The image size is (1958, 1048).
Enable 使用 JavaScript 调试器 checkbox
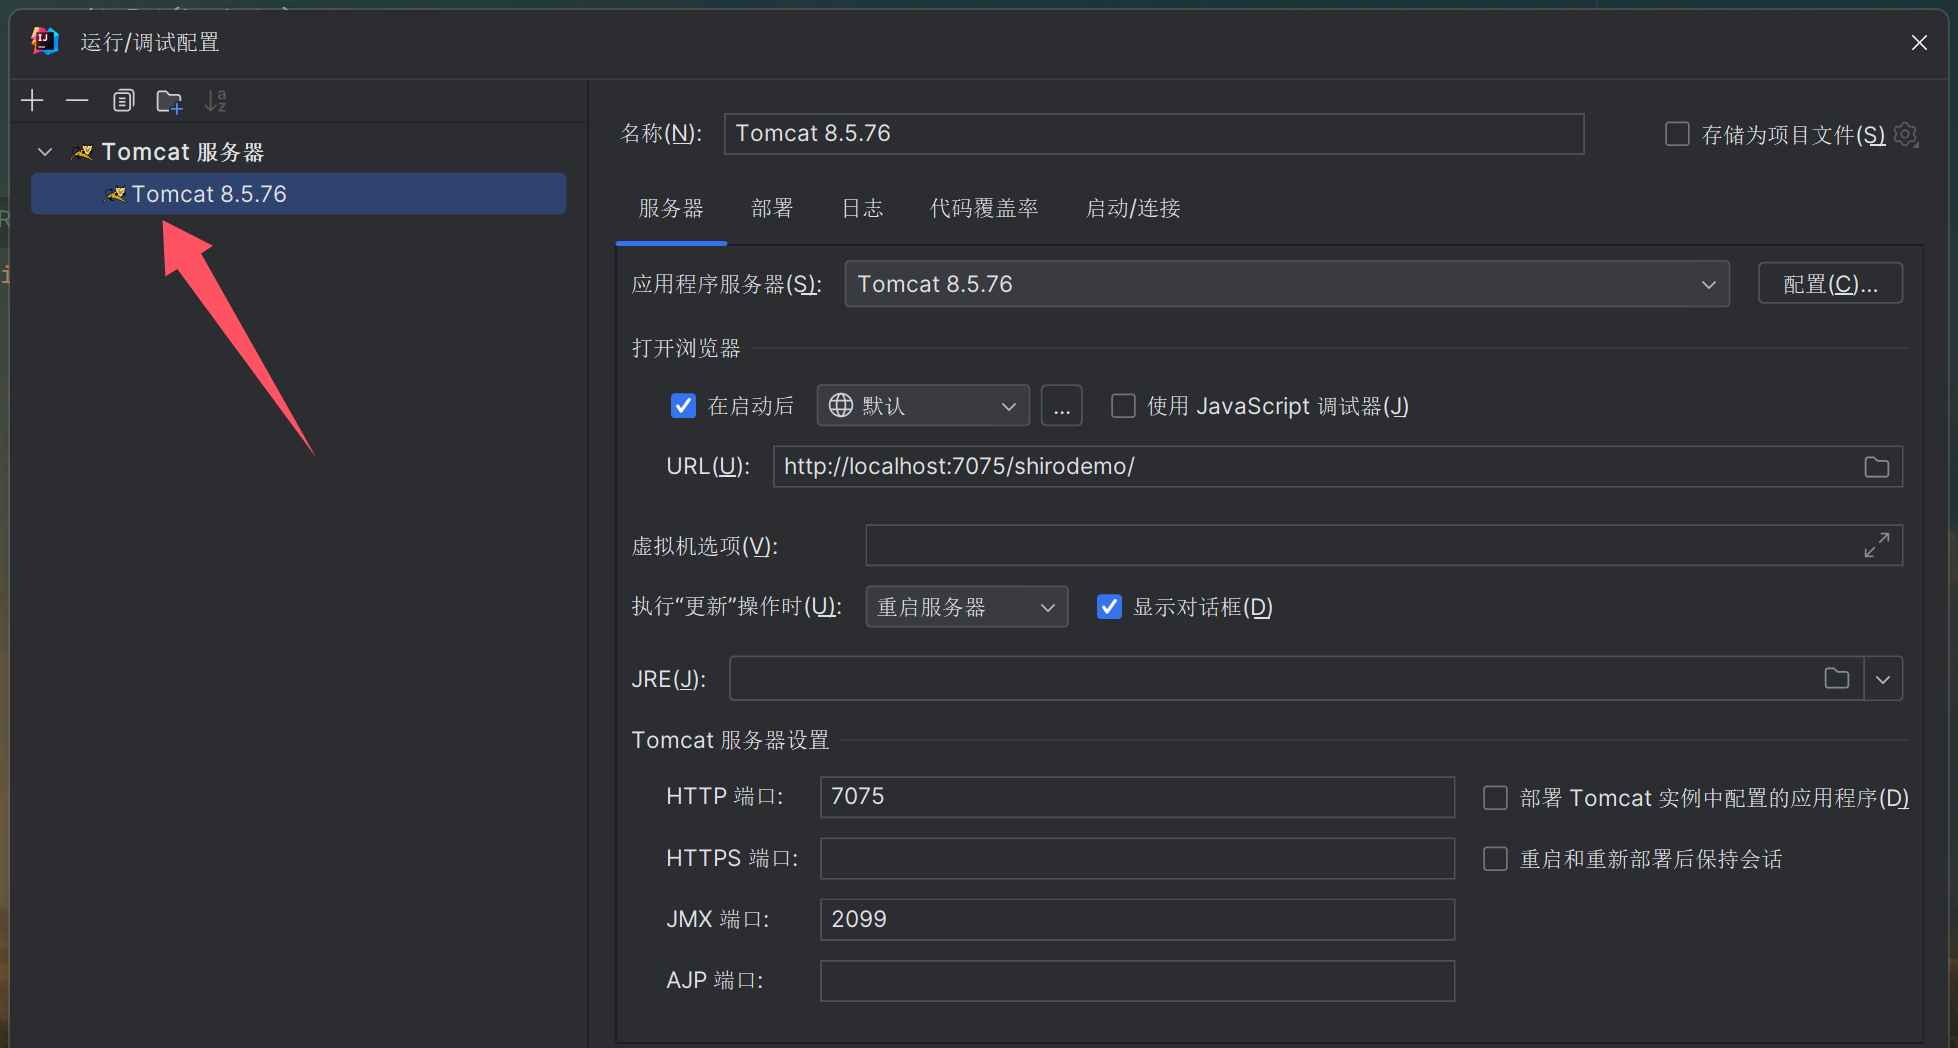(1123, 405)
